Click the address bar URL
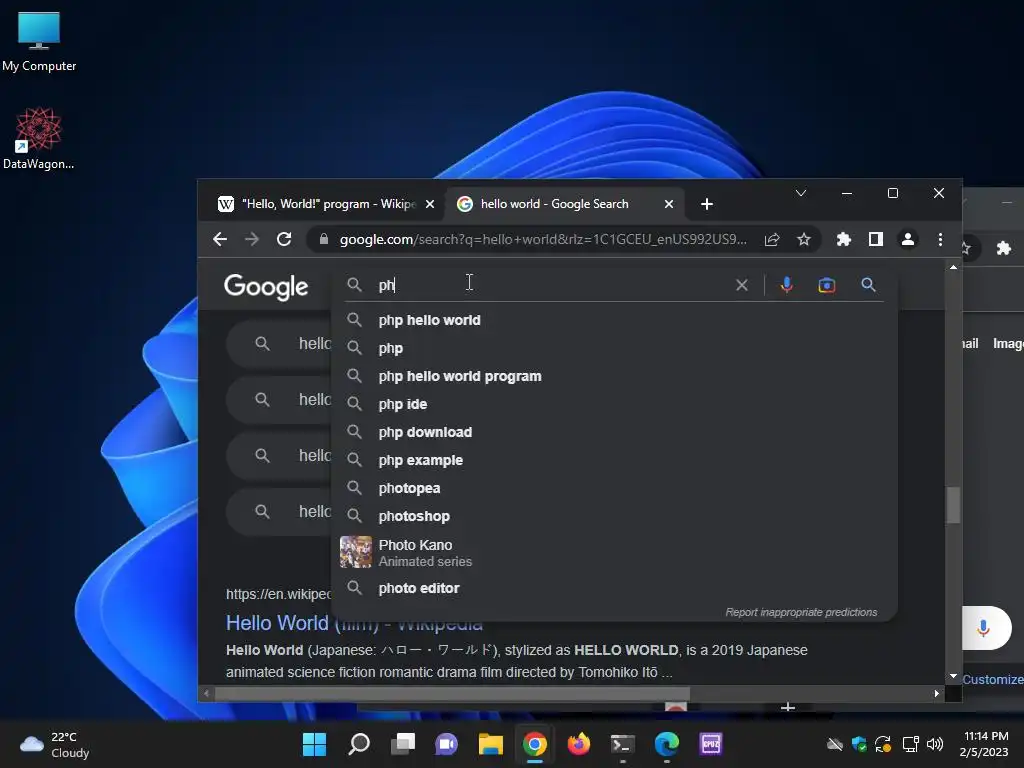 tap(543, 240)
